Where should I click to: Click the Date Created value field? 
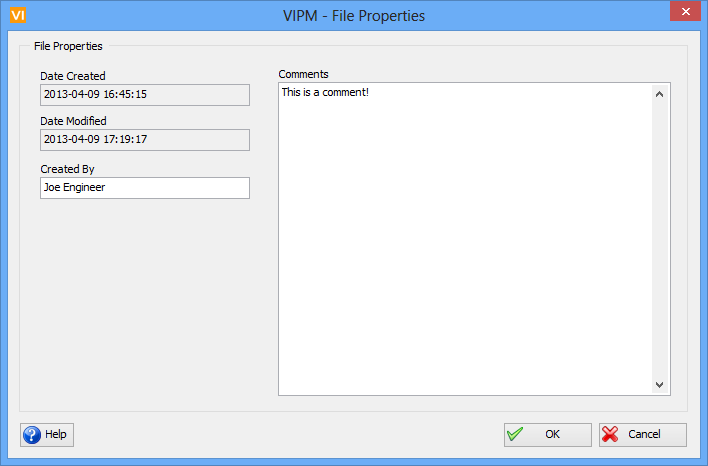144,95
